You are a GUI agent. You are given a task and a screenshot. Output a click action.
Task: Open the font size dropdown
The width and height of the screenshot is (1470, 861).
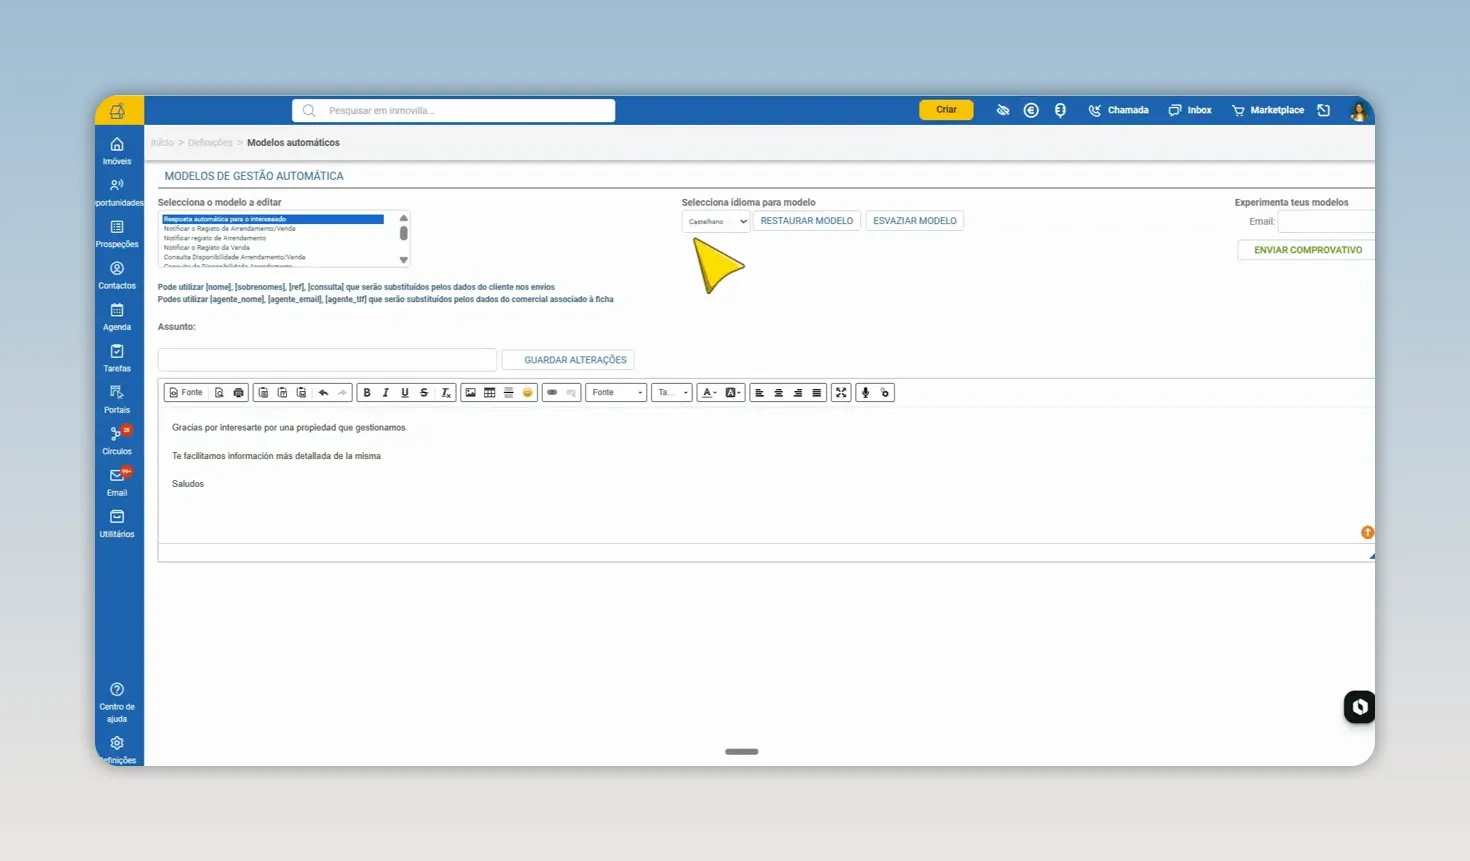click(672, 393)
